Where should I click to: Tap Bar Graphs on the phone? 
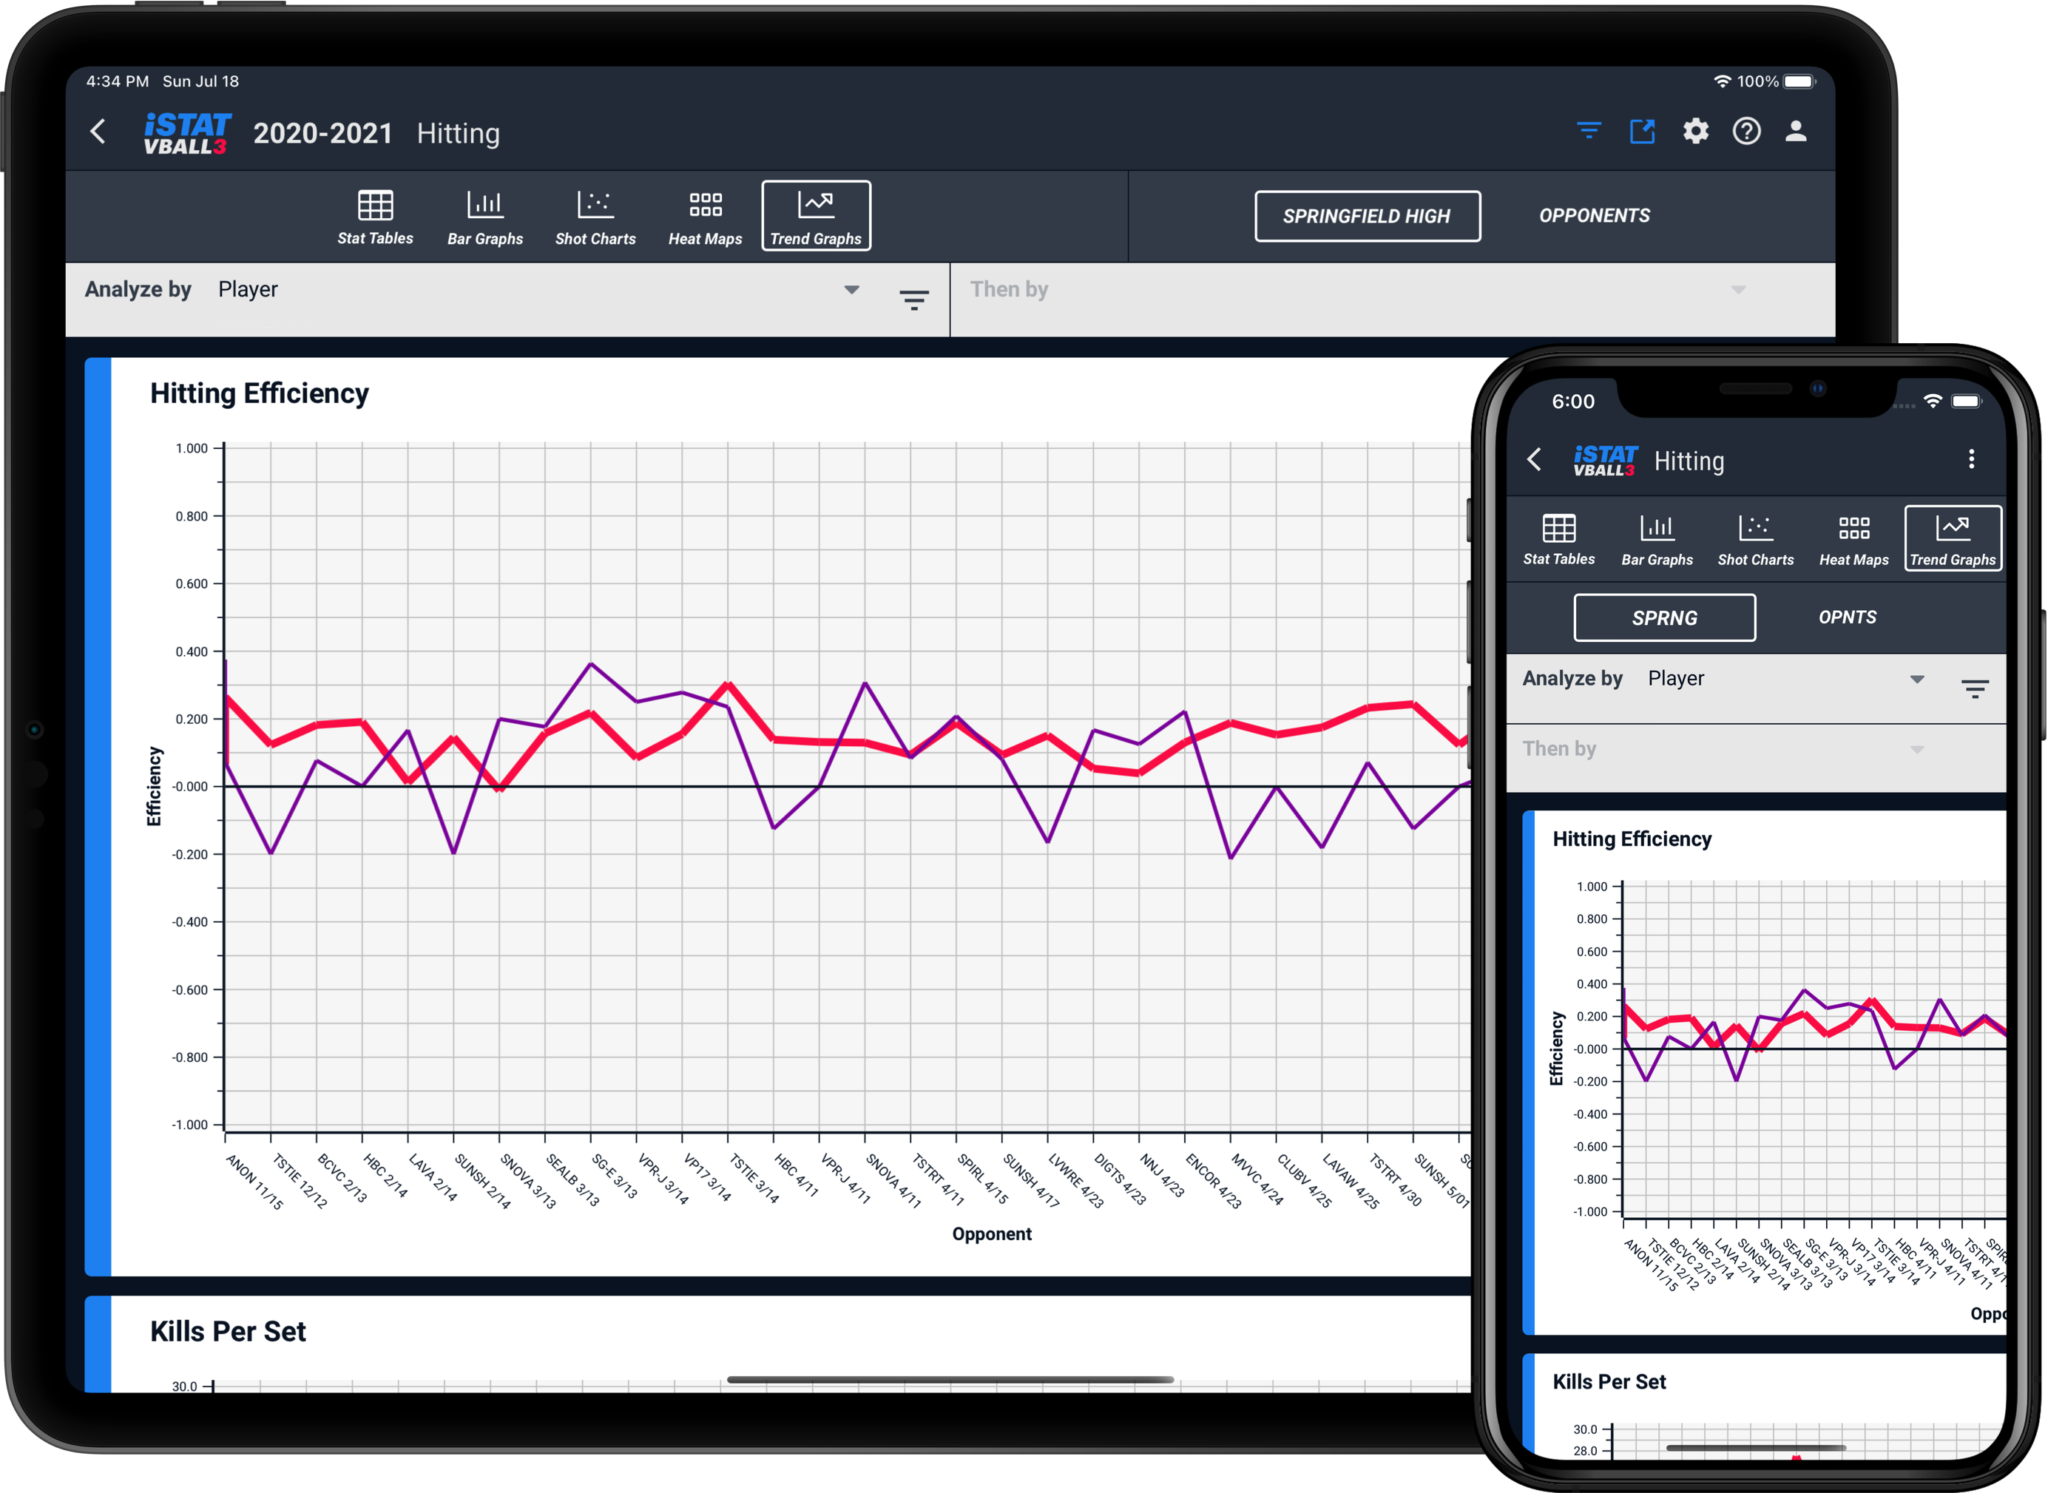1657,540
